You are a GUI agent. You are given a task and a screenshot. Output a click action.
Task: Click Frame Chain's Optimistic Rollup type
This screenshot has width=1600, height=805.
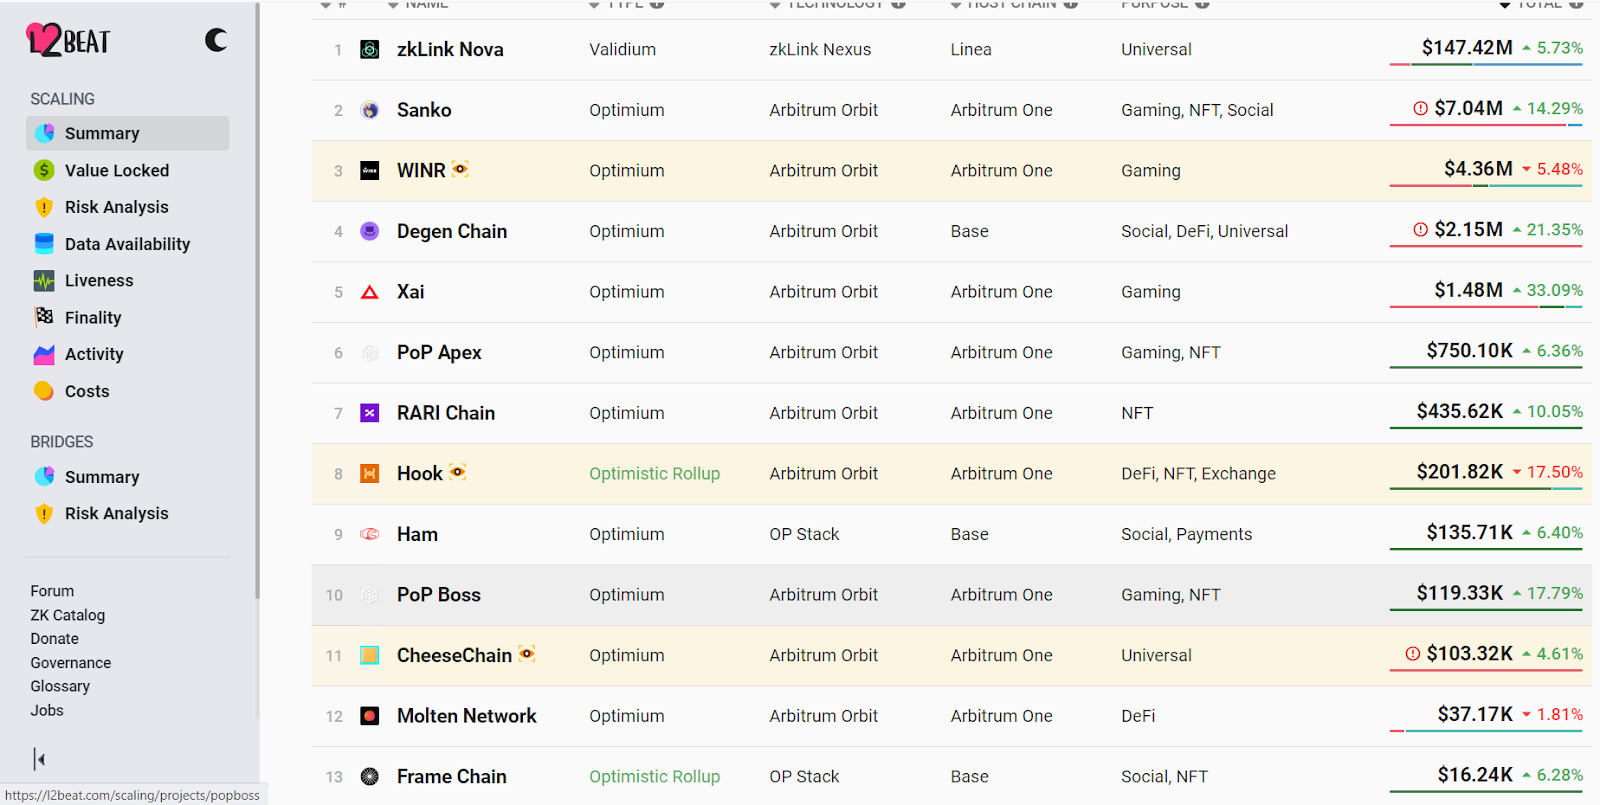tap(654, 777)
